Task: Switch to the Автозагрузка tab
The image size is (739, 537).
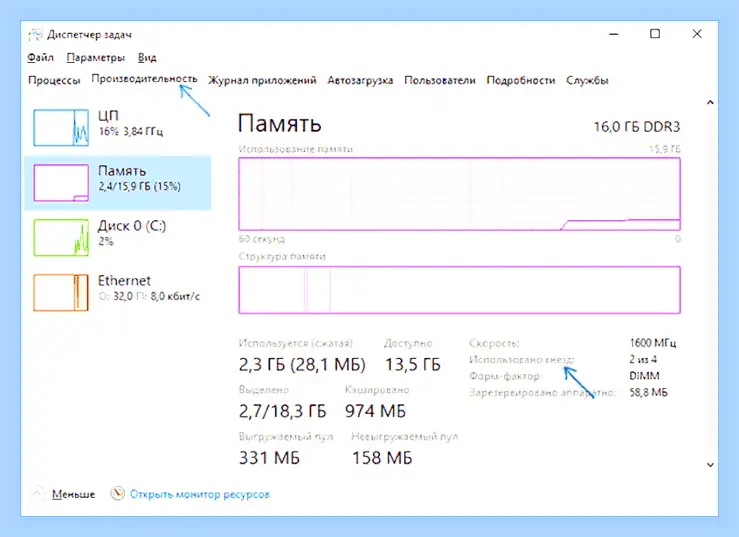Action: click(x=360, y=80)
